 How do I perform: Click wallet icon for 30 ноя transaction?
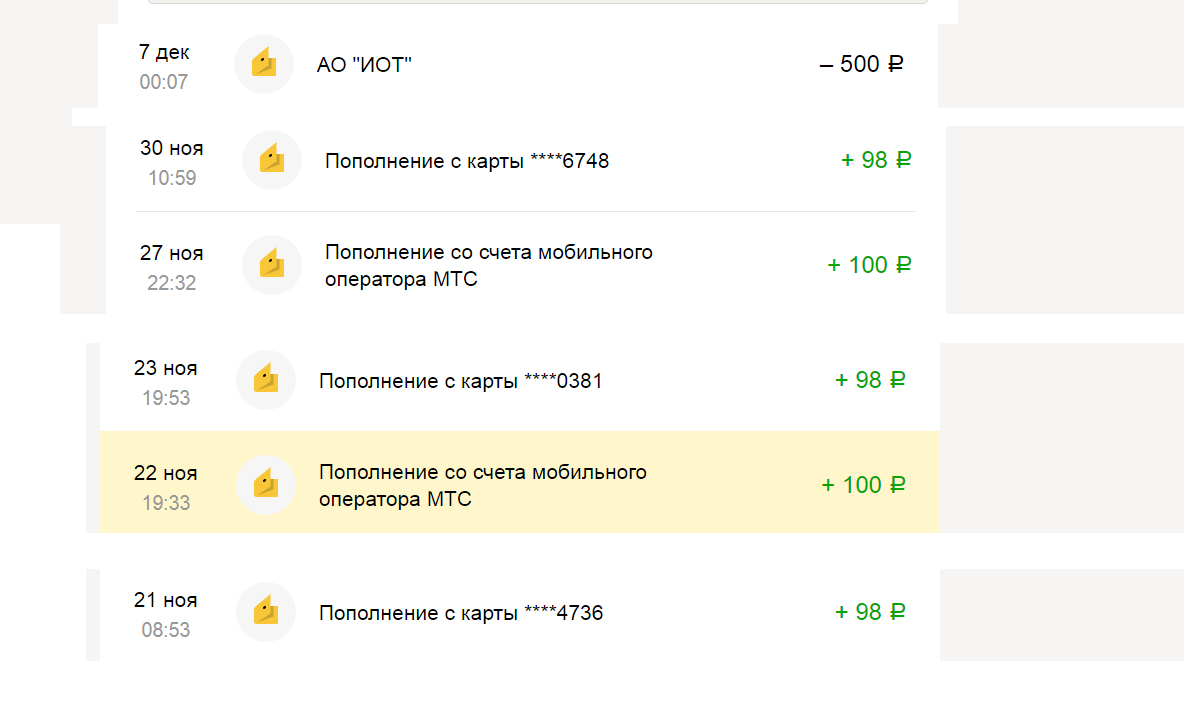pyautogui.click(x=272, y=160)
